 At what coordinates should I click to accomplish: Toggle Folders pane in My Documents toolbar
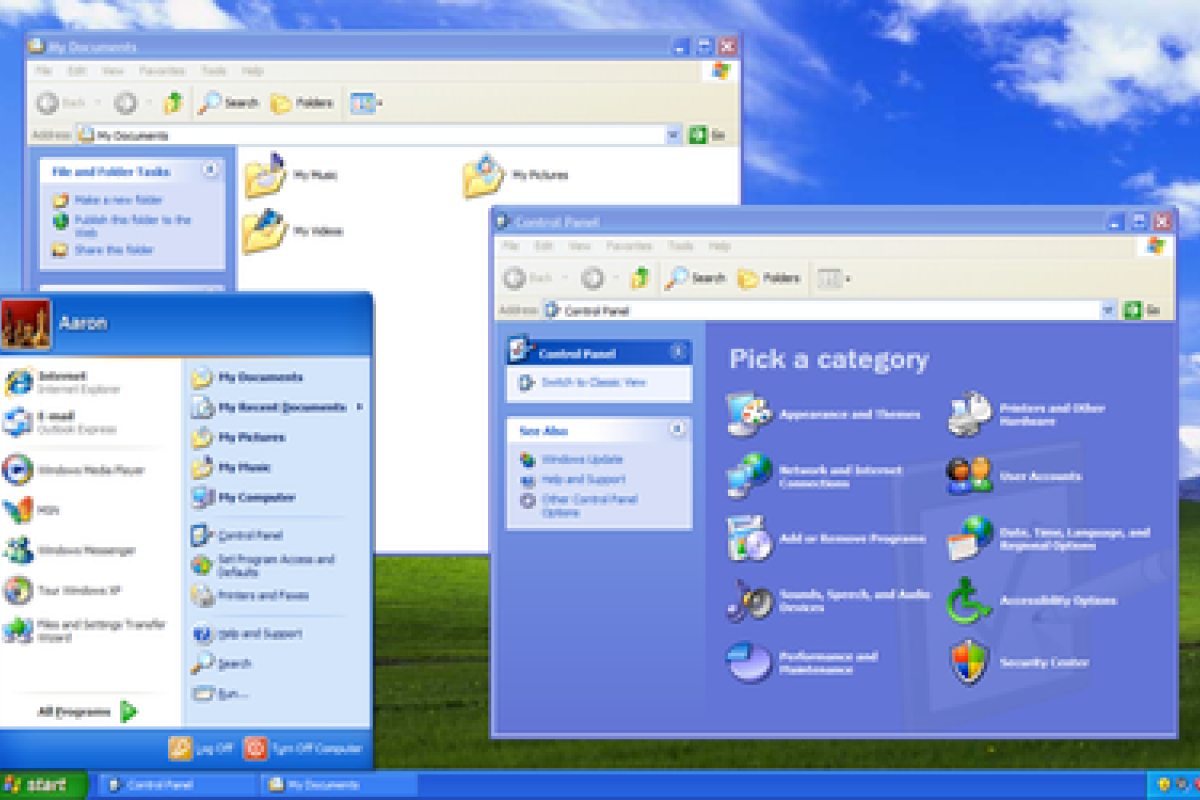pyautogui.click(x=303, y=103)
